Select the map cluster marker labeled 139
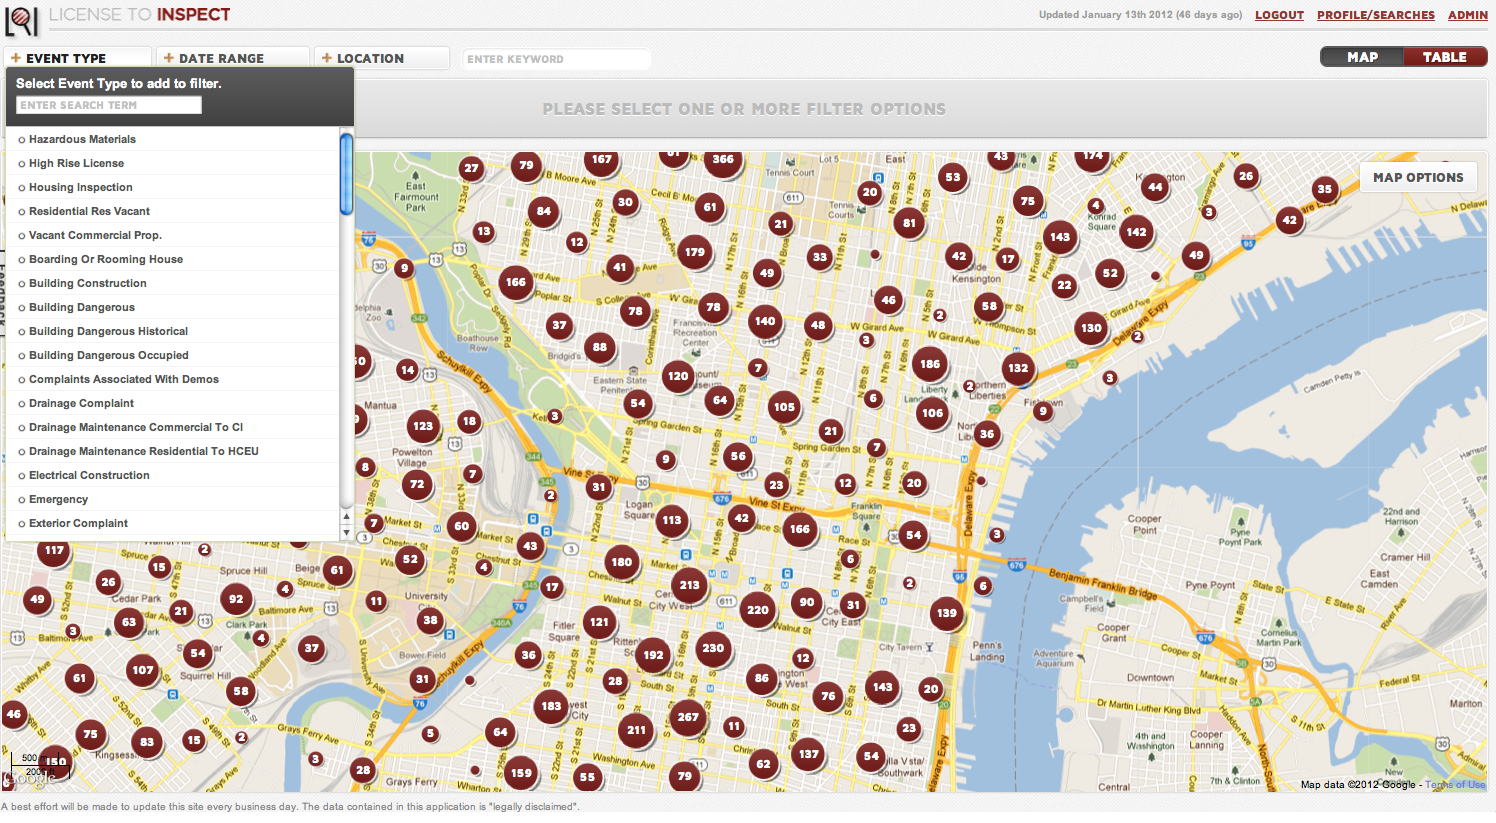 (x=946, y=613)
